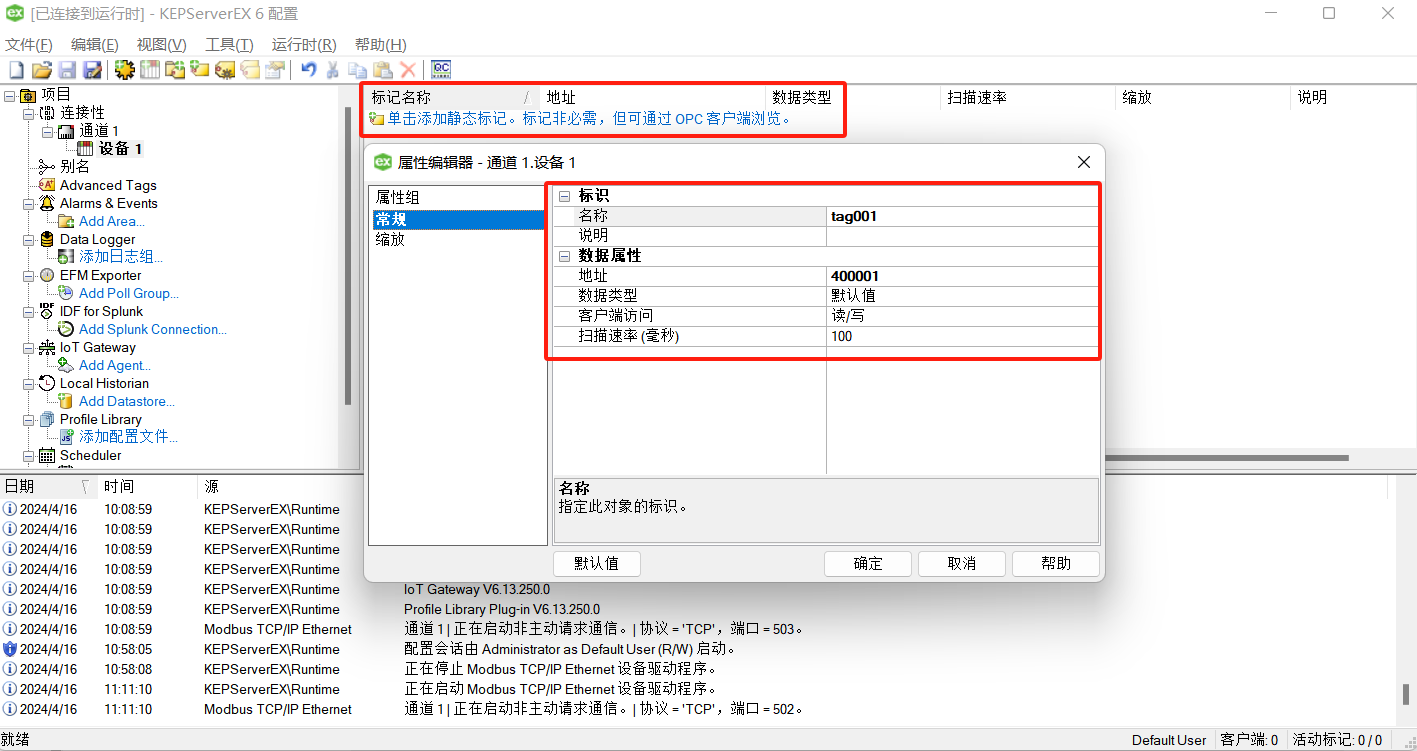Viewport: 1417px width, 751px height.
Task: Click the Add Splunk Connection... link
Action: [153, 329]
